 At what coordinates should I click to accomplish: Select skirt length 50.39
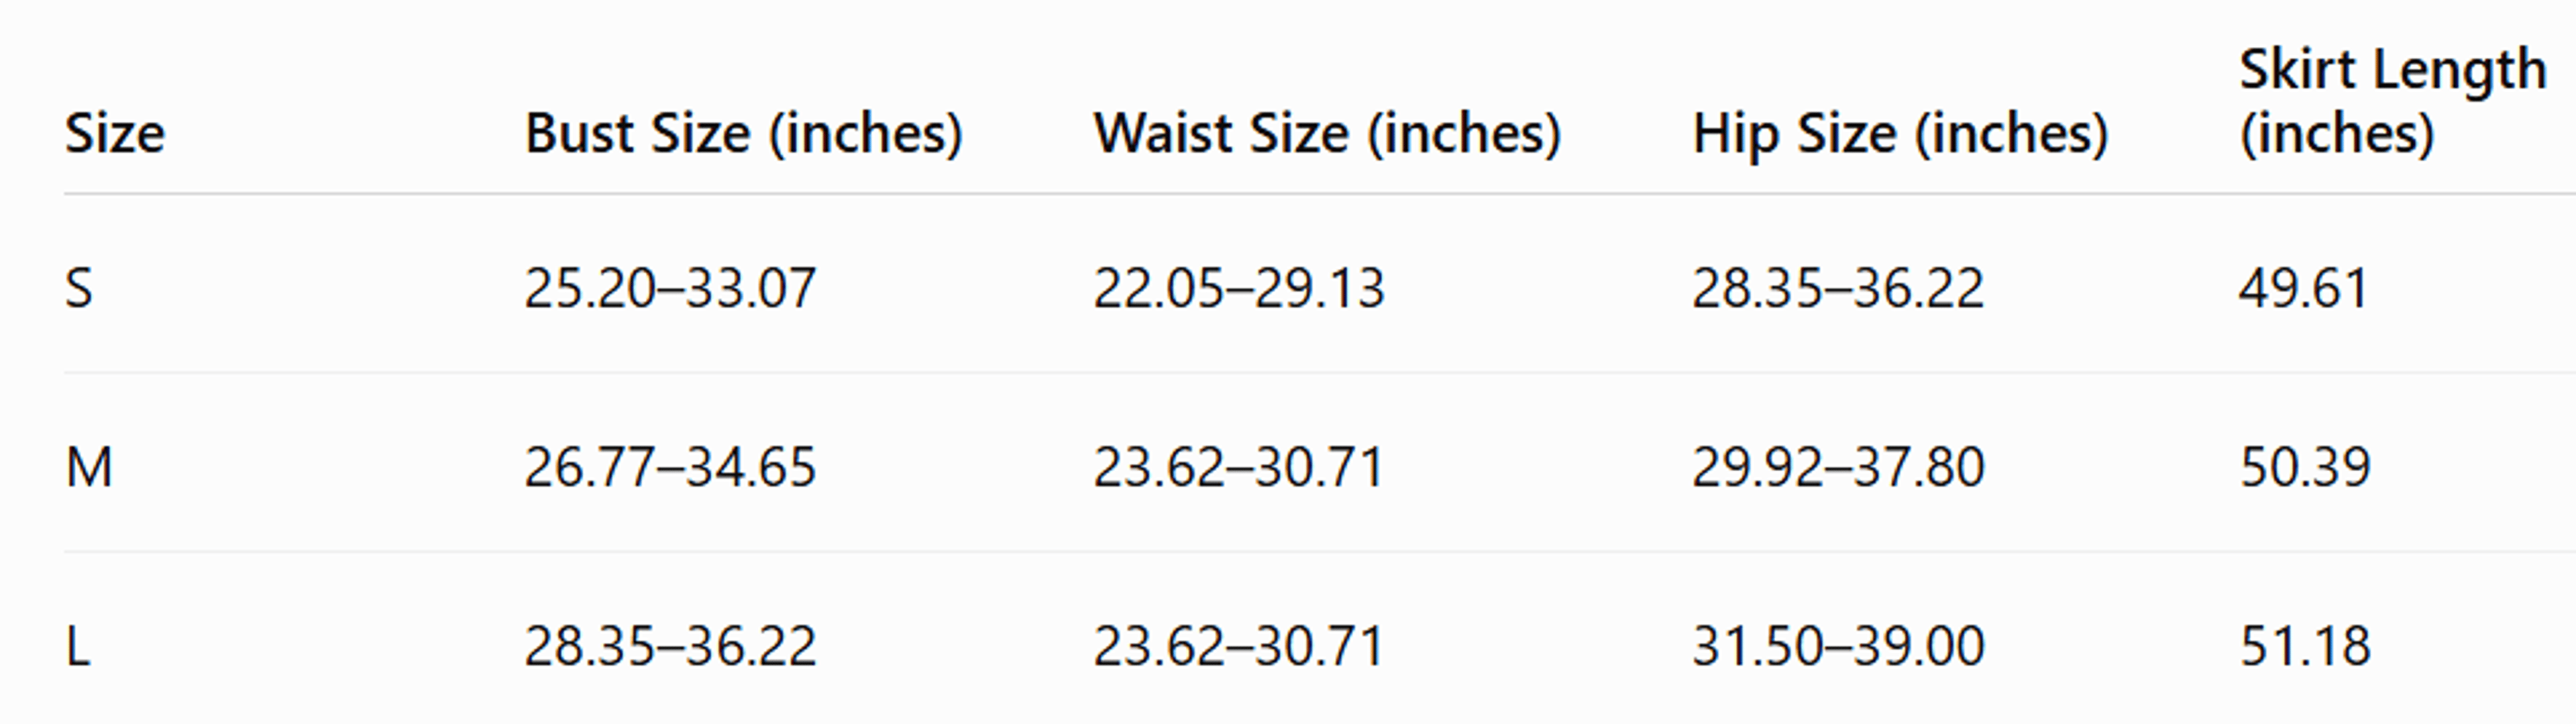point(2305,467)
